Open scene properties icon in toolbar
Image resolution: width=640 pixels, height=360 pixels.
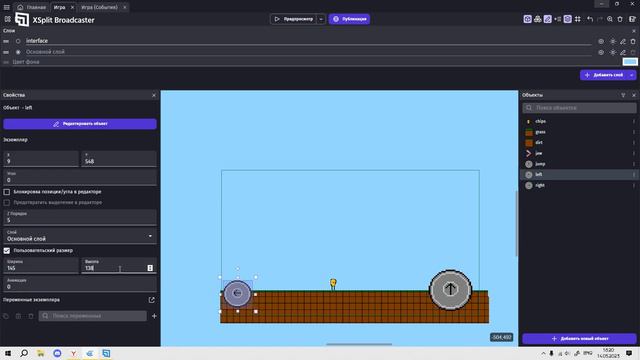(632, 19)
